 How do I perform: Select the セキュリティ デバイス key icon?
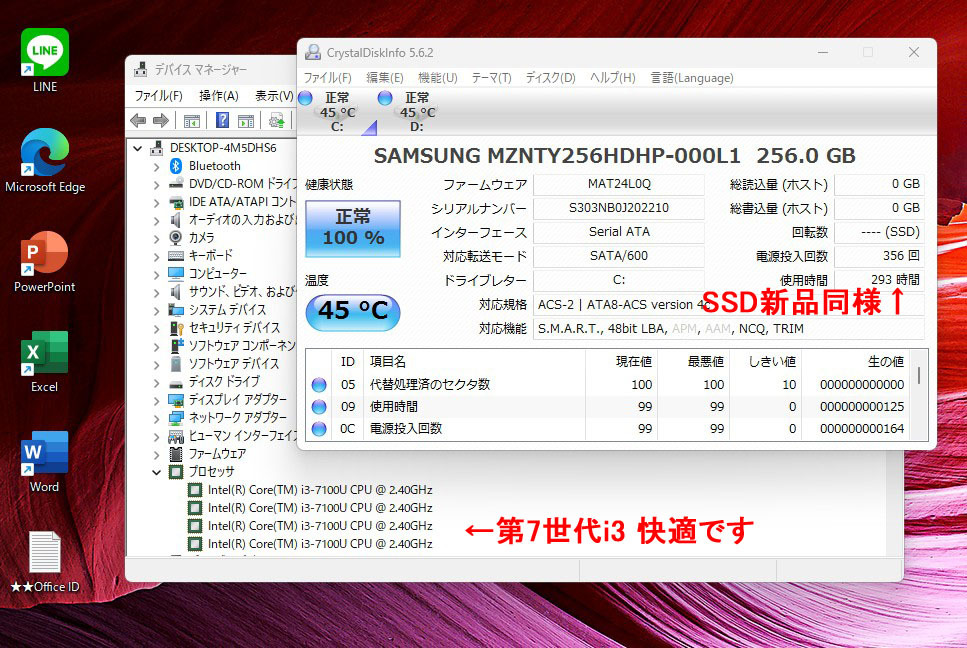176,328
